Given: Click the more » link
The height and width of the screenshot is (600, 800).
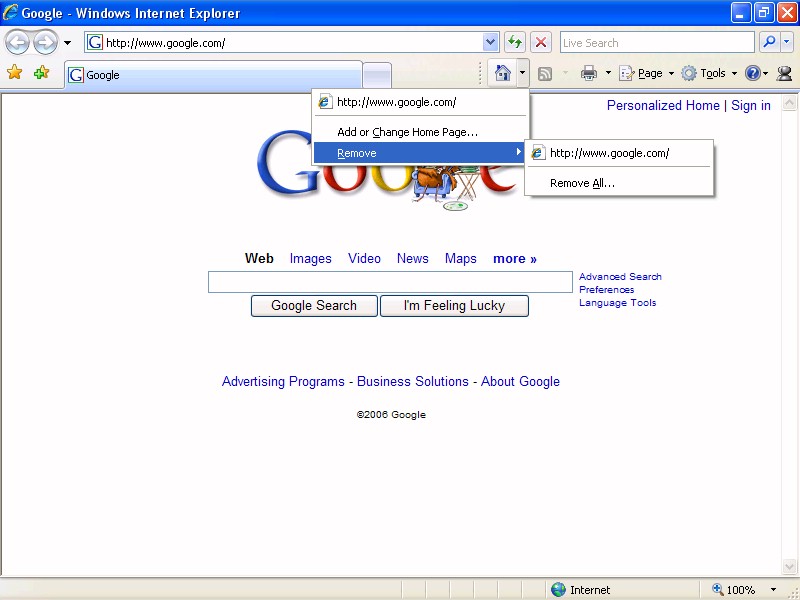Looking at the screenshot, I should coord(514,259).
